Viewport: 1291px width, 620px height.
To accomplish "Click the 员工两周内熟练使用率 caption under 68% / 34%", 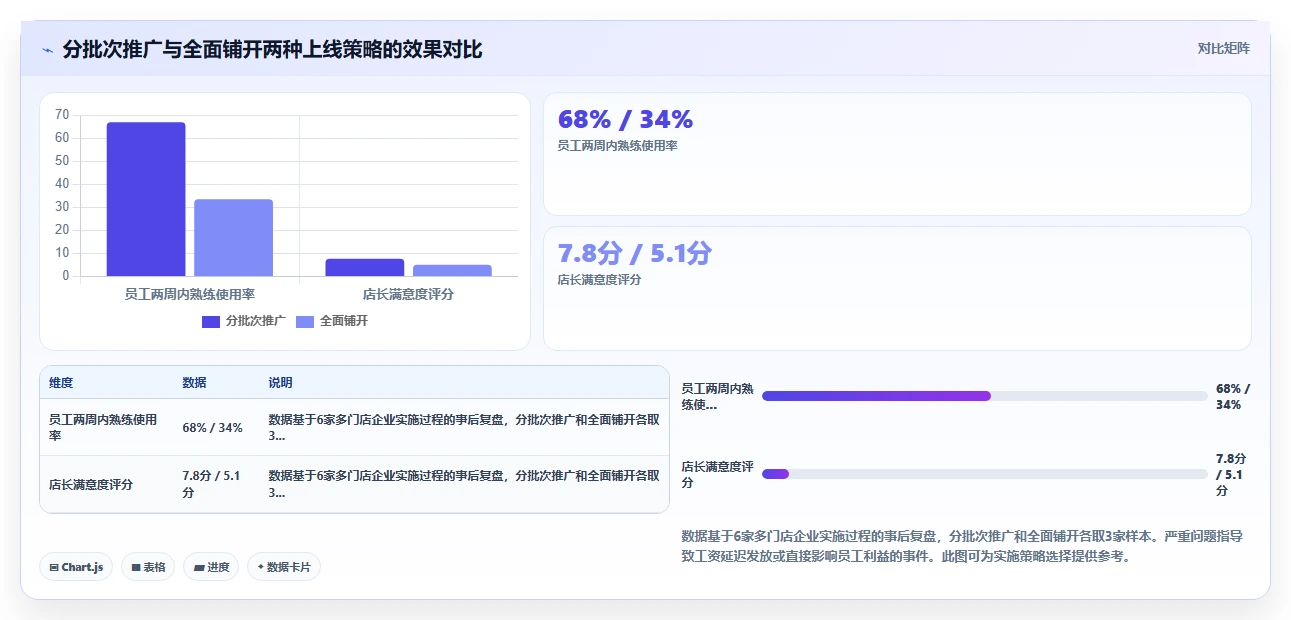I will coord(617,146).
